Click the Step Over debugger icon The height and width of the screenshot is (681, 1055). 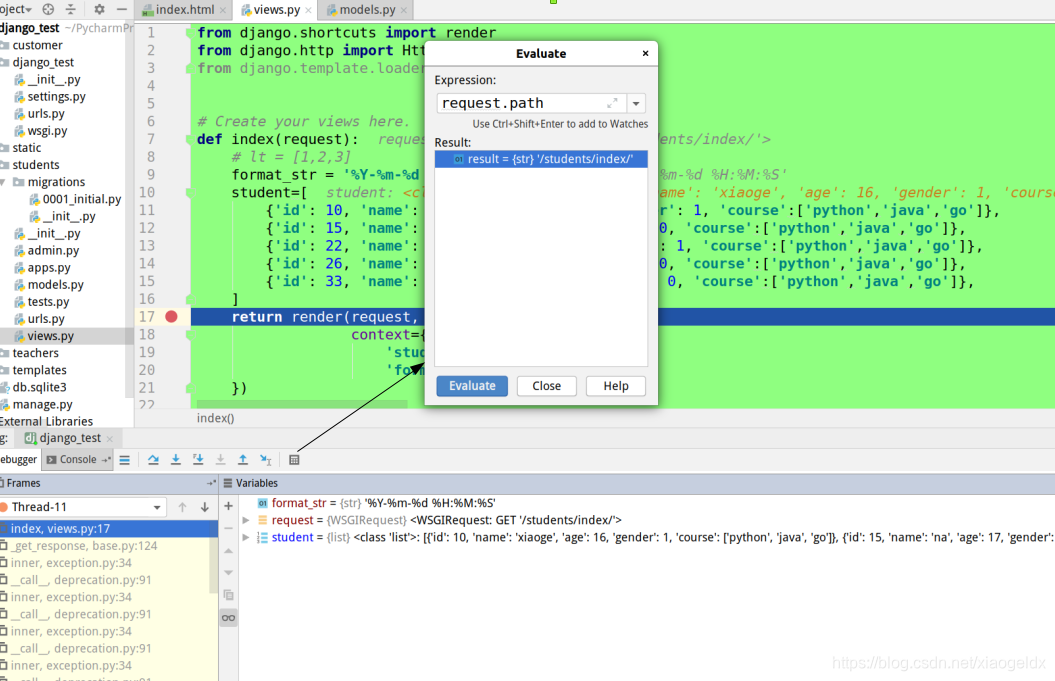(153, 460)
